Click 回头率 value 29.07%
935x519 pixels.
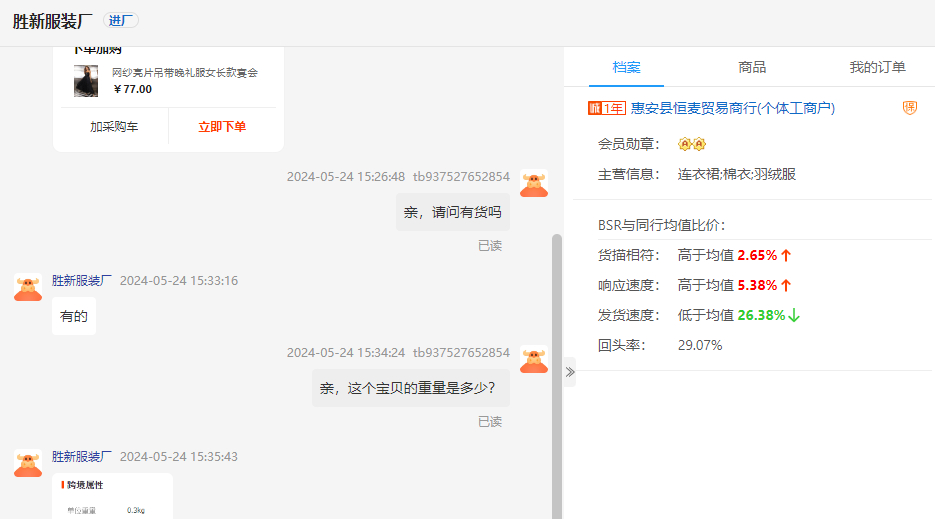pos(700,345)
